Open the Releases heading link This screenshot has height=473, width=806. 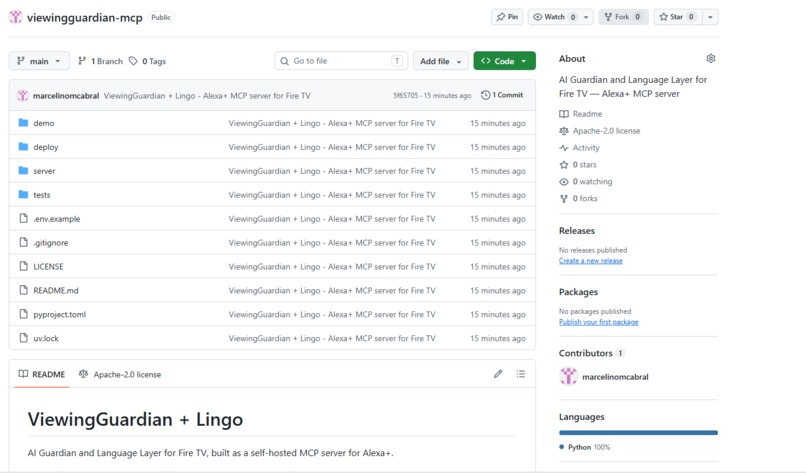[577, 231]
